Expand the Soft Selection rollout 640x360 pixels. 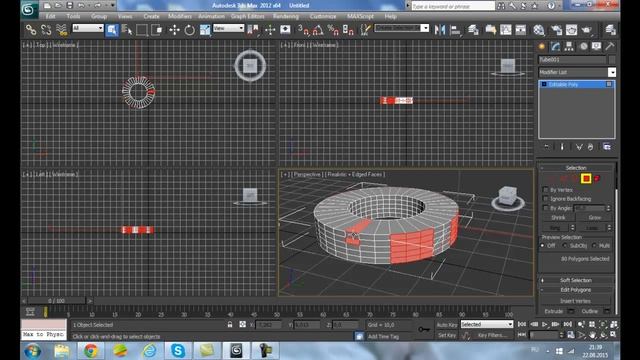coord(576,280)
